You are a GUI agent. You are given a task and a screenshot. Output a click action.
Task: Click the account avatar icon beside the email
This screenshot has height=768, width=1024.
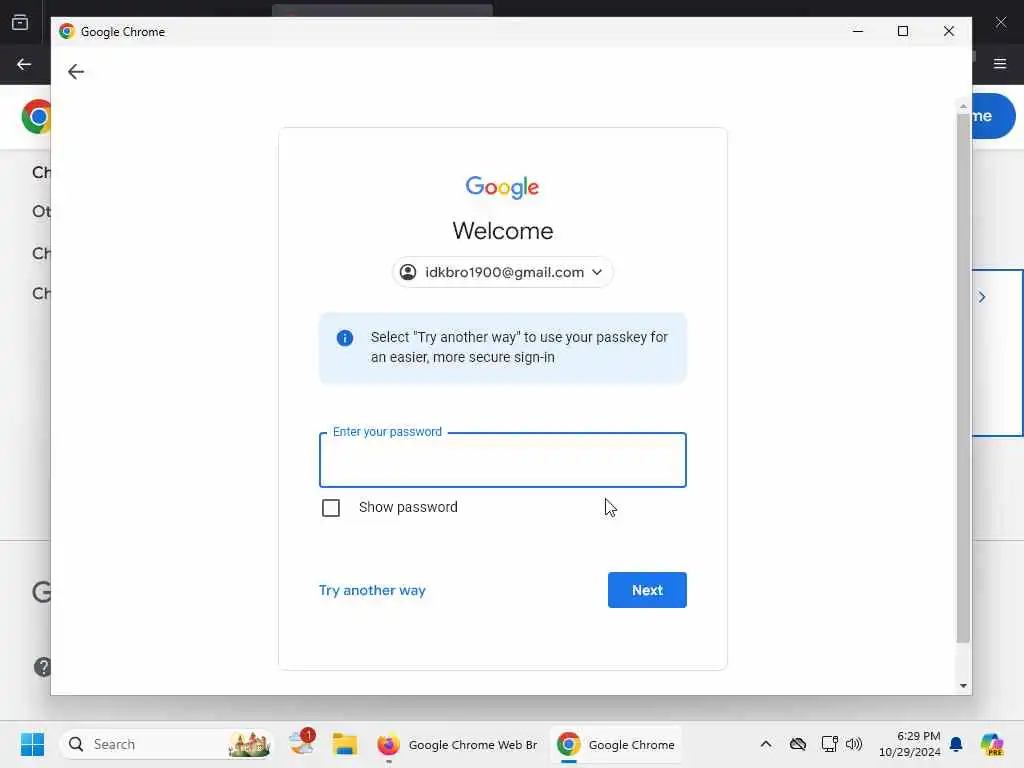tap(408, 272)
